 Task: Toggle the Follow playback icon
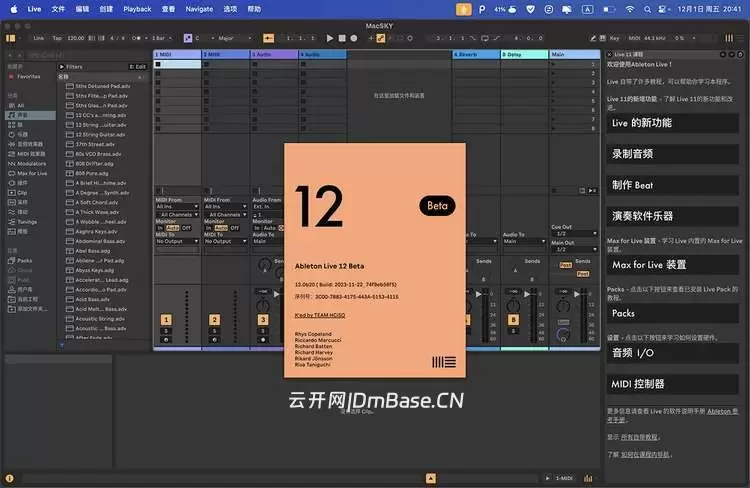click(x=268, y=38)
